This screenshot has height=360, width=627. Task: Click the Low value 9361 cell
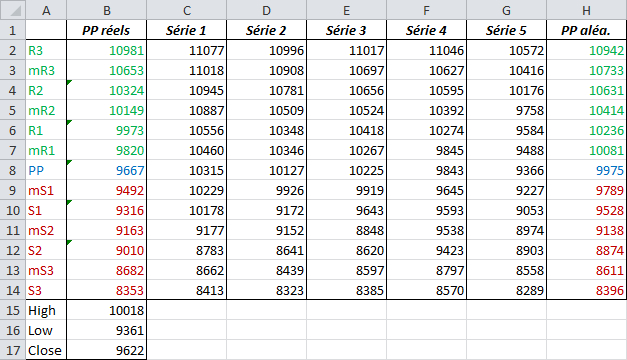pyautogui.click(x=106, y=330)
